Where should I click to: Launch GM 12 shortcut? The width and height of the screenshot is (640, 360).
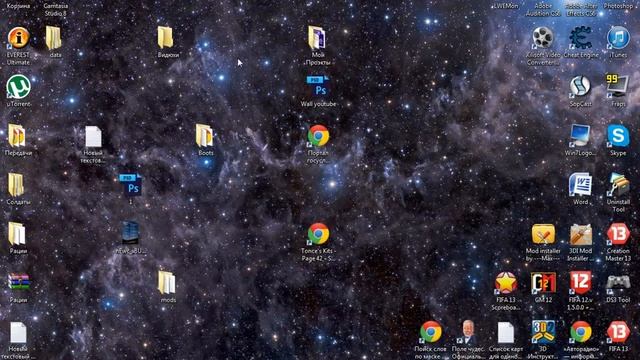[543, 283]
